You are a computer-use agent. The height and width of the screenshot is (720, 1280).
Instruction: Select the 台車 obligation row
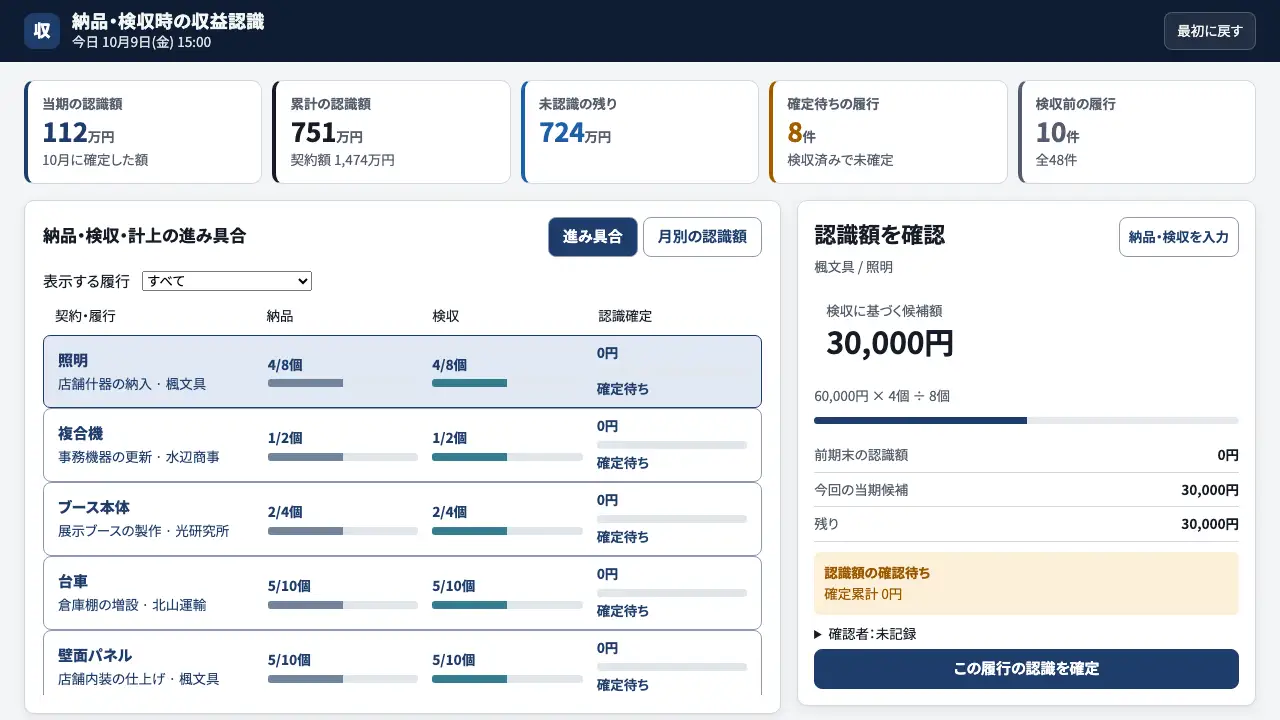402,593
